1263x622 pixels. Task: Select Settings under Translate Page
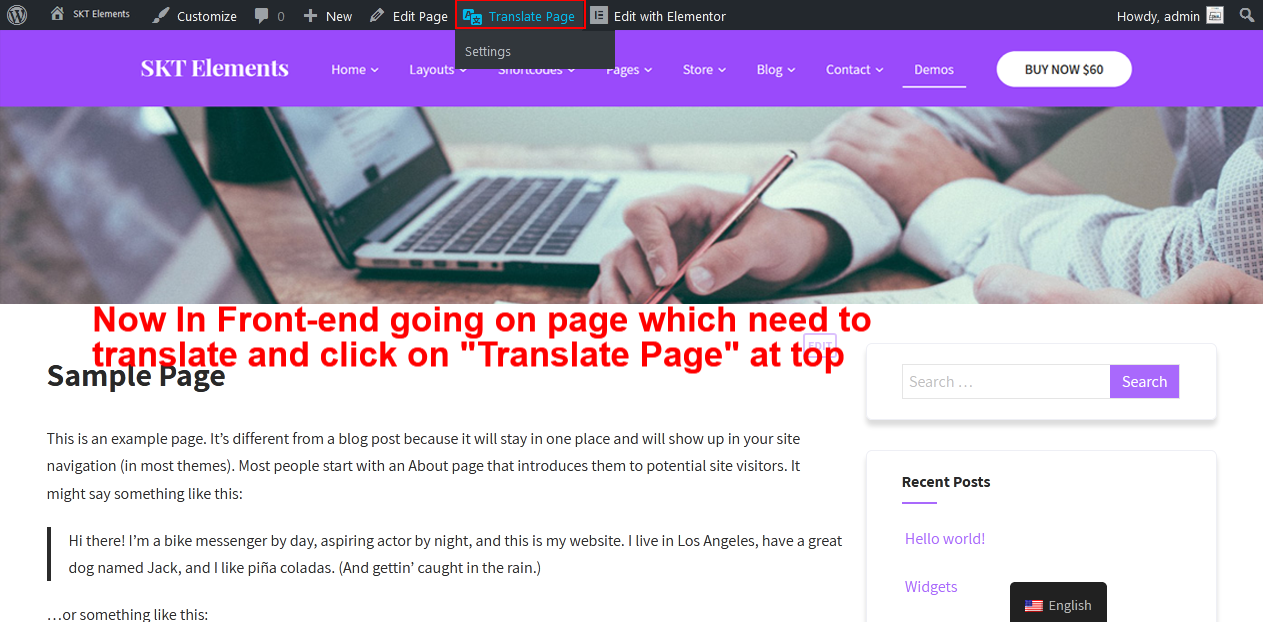click(488, 51)
